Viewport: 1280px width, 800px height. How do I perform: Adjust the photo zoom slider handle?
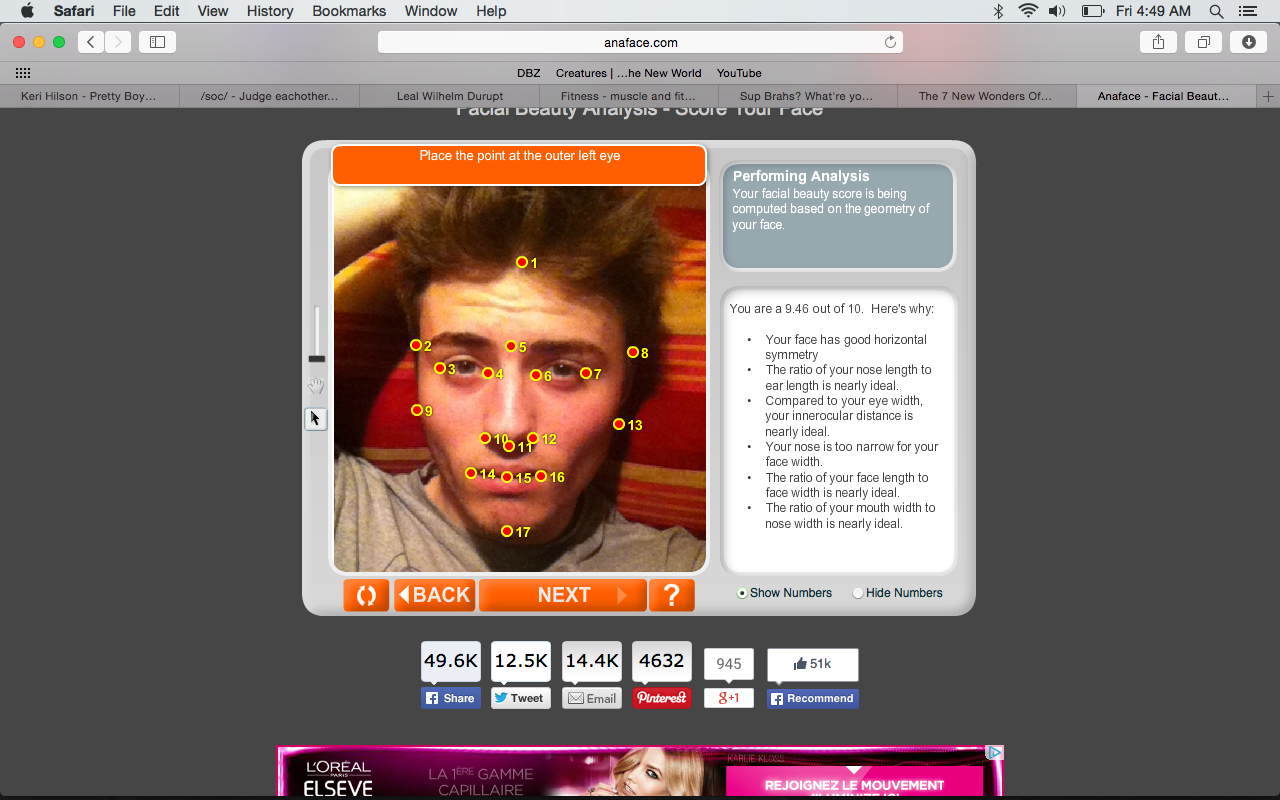(316, 358)
